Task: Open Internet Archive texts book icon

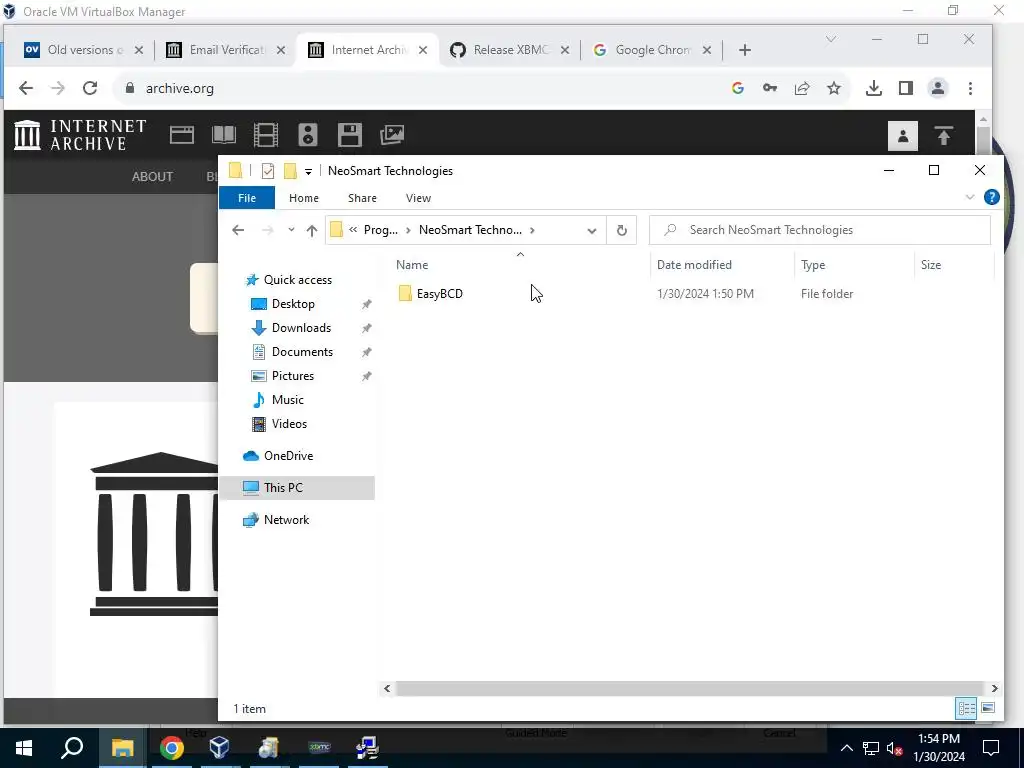Action: [x=224, y=135]
